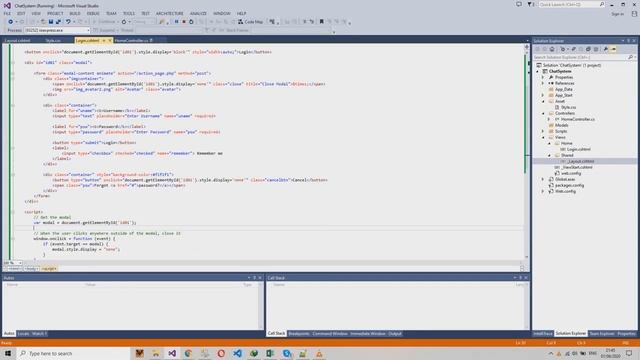
Task: Select Style.css in the Asset folder
Action: (x=568, y=107)
